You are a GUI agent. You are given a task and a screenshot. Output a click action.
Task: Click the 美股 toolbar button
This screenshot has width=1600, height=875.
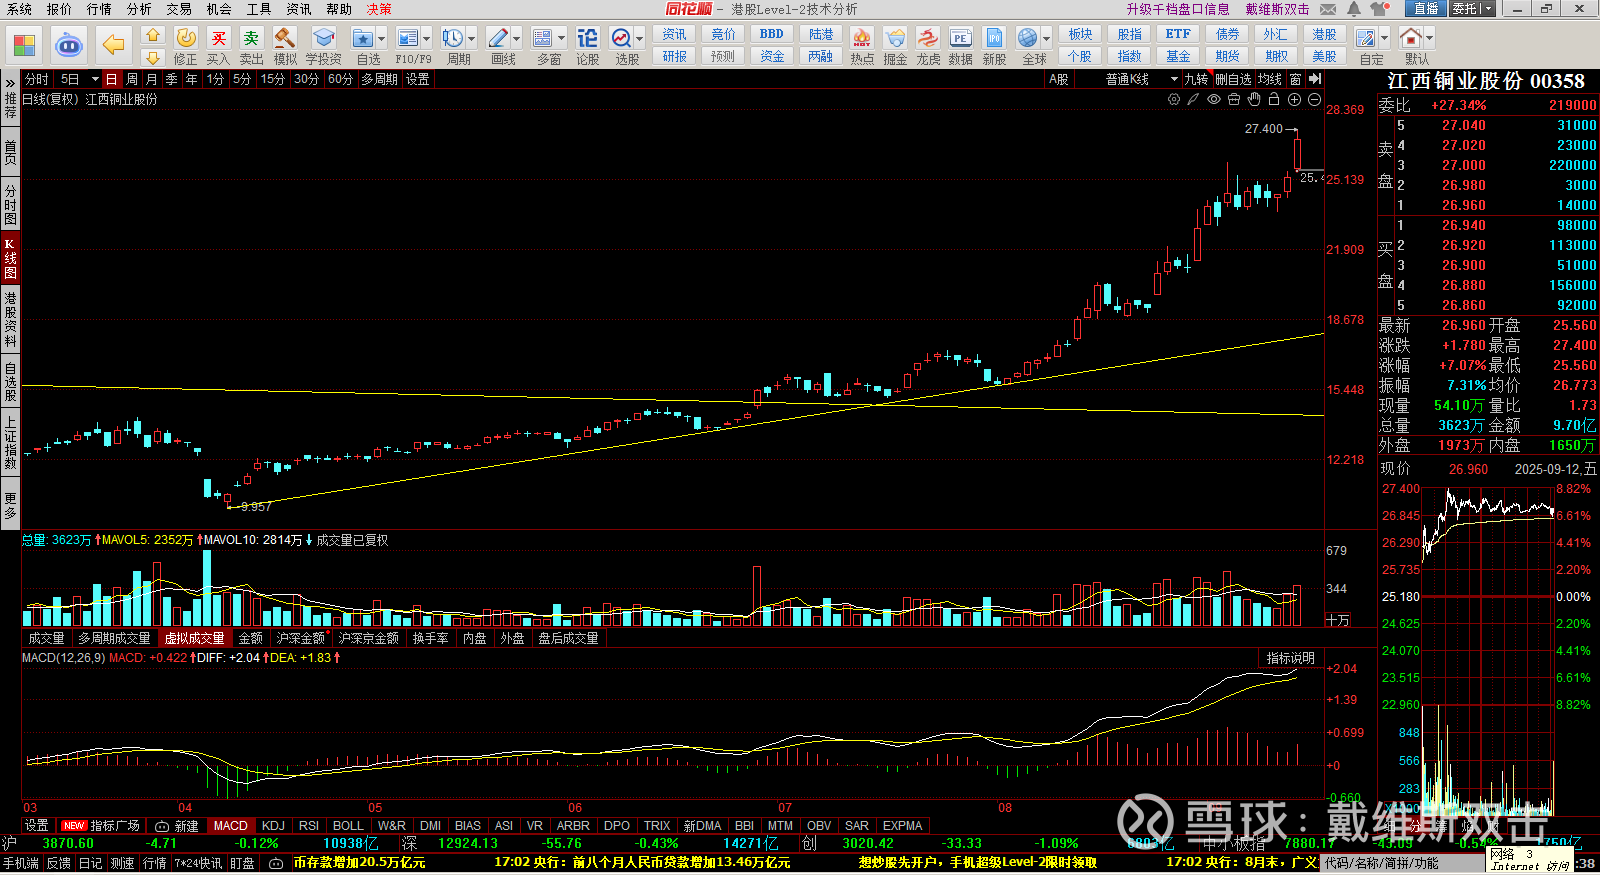tap(1324, 56)
